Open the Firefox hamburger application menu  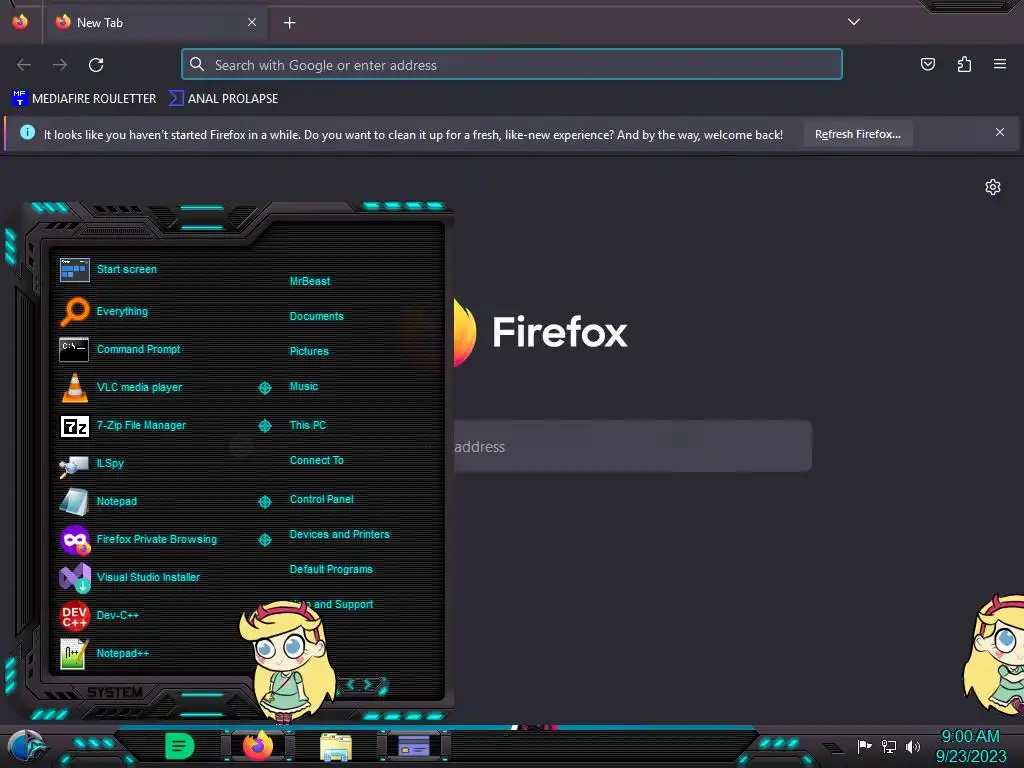1000,64
